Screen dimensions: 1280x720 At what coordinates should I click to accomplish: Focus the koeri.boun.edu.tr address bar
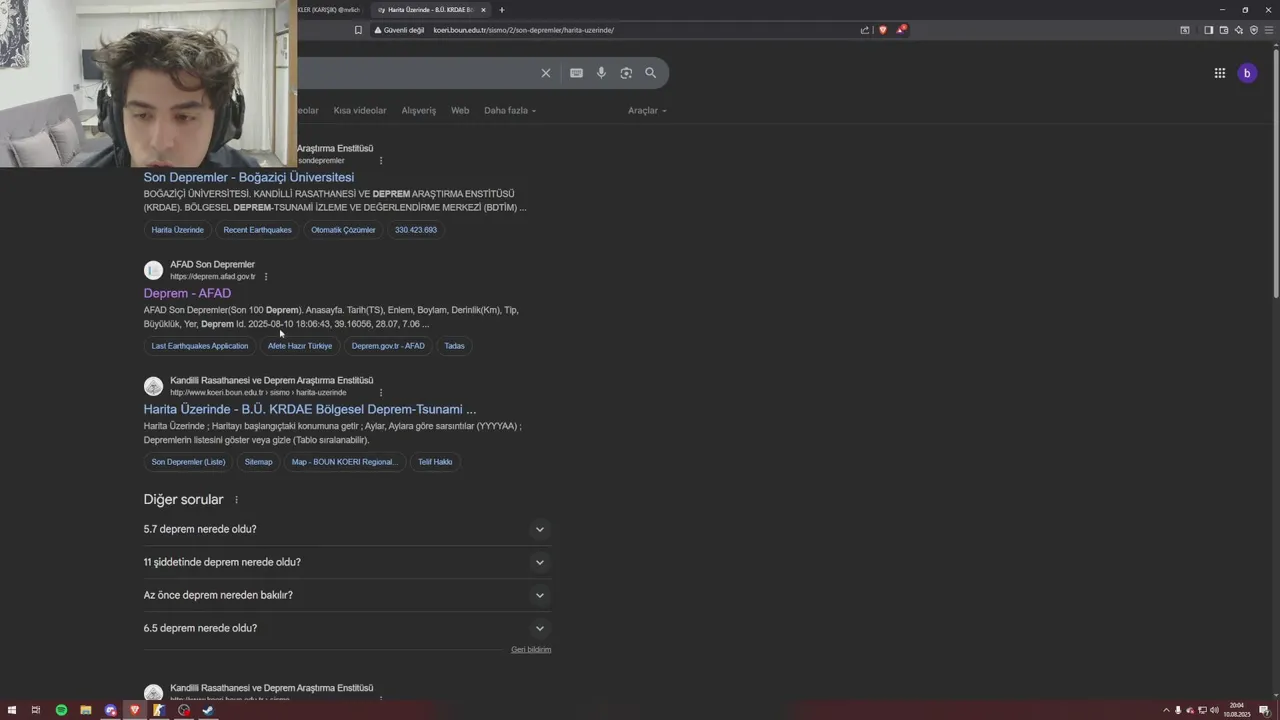(x=640, y=30)
